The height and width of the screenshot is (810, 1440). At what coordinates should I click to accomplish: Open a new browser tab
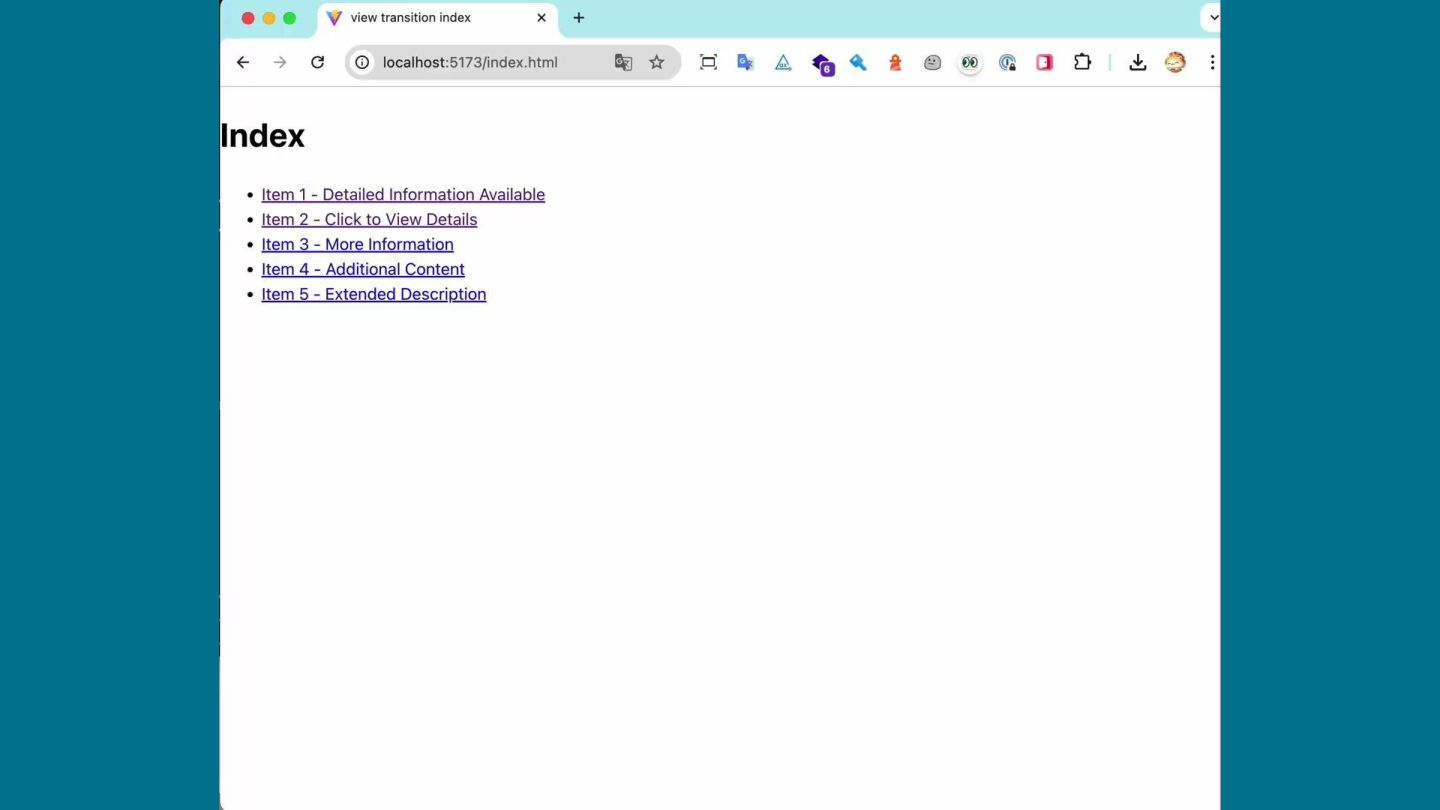(x=578, y=18)
